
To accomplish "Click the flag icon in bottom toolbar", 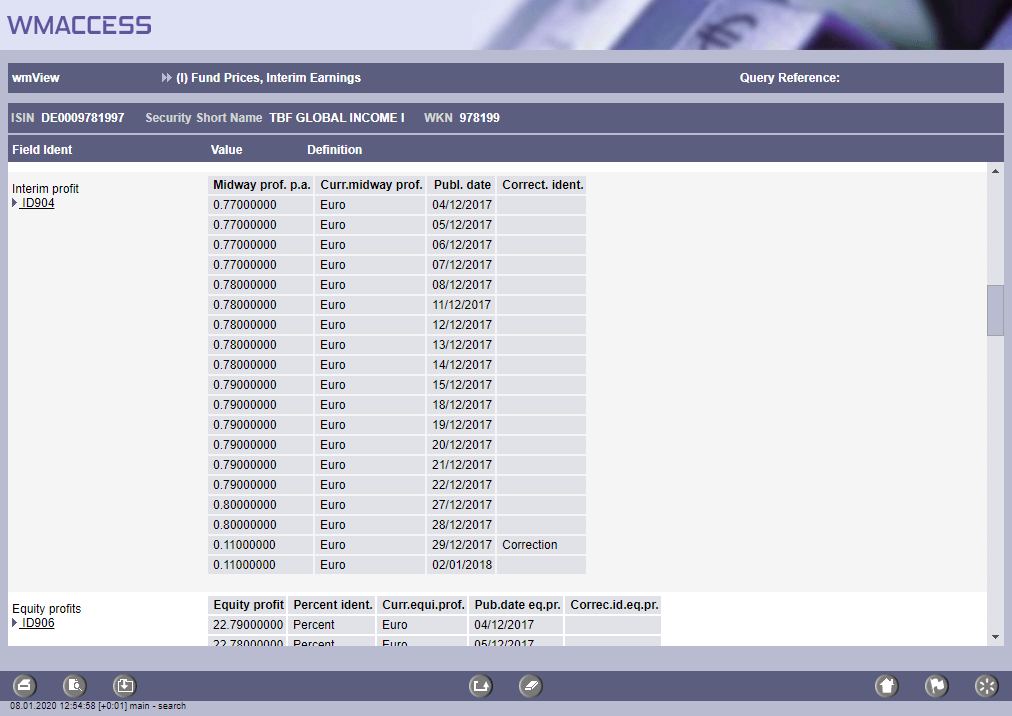I will click(x=936, y=686).
